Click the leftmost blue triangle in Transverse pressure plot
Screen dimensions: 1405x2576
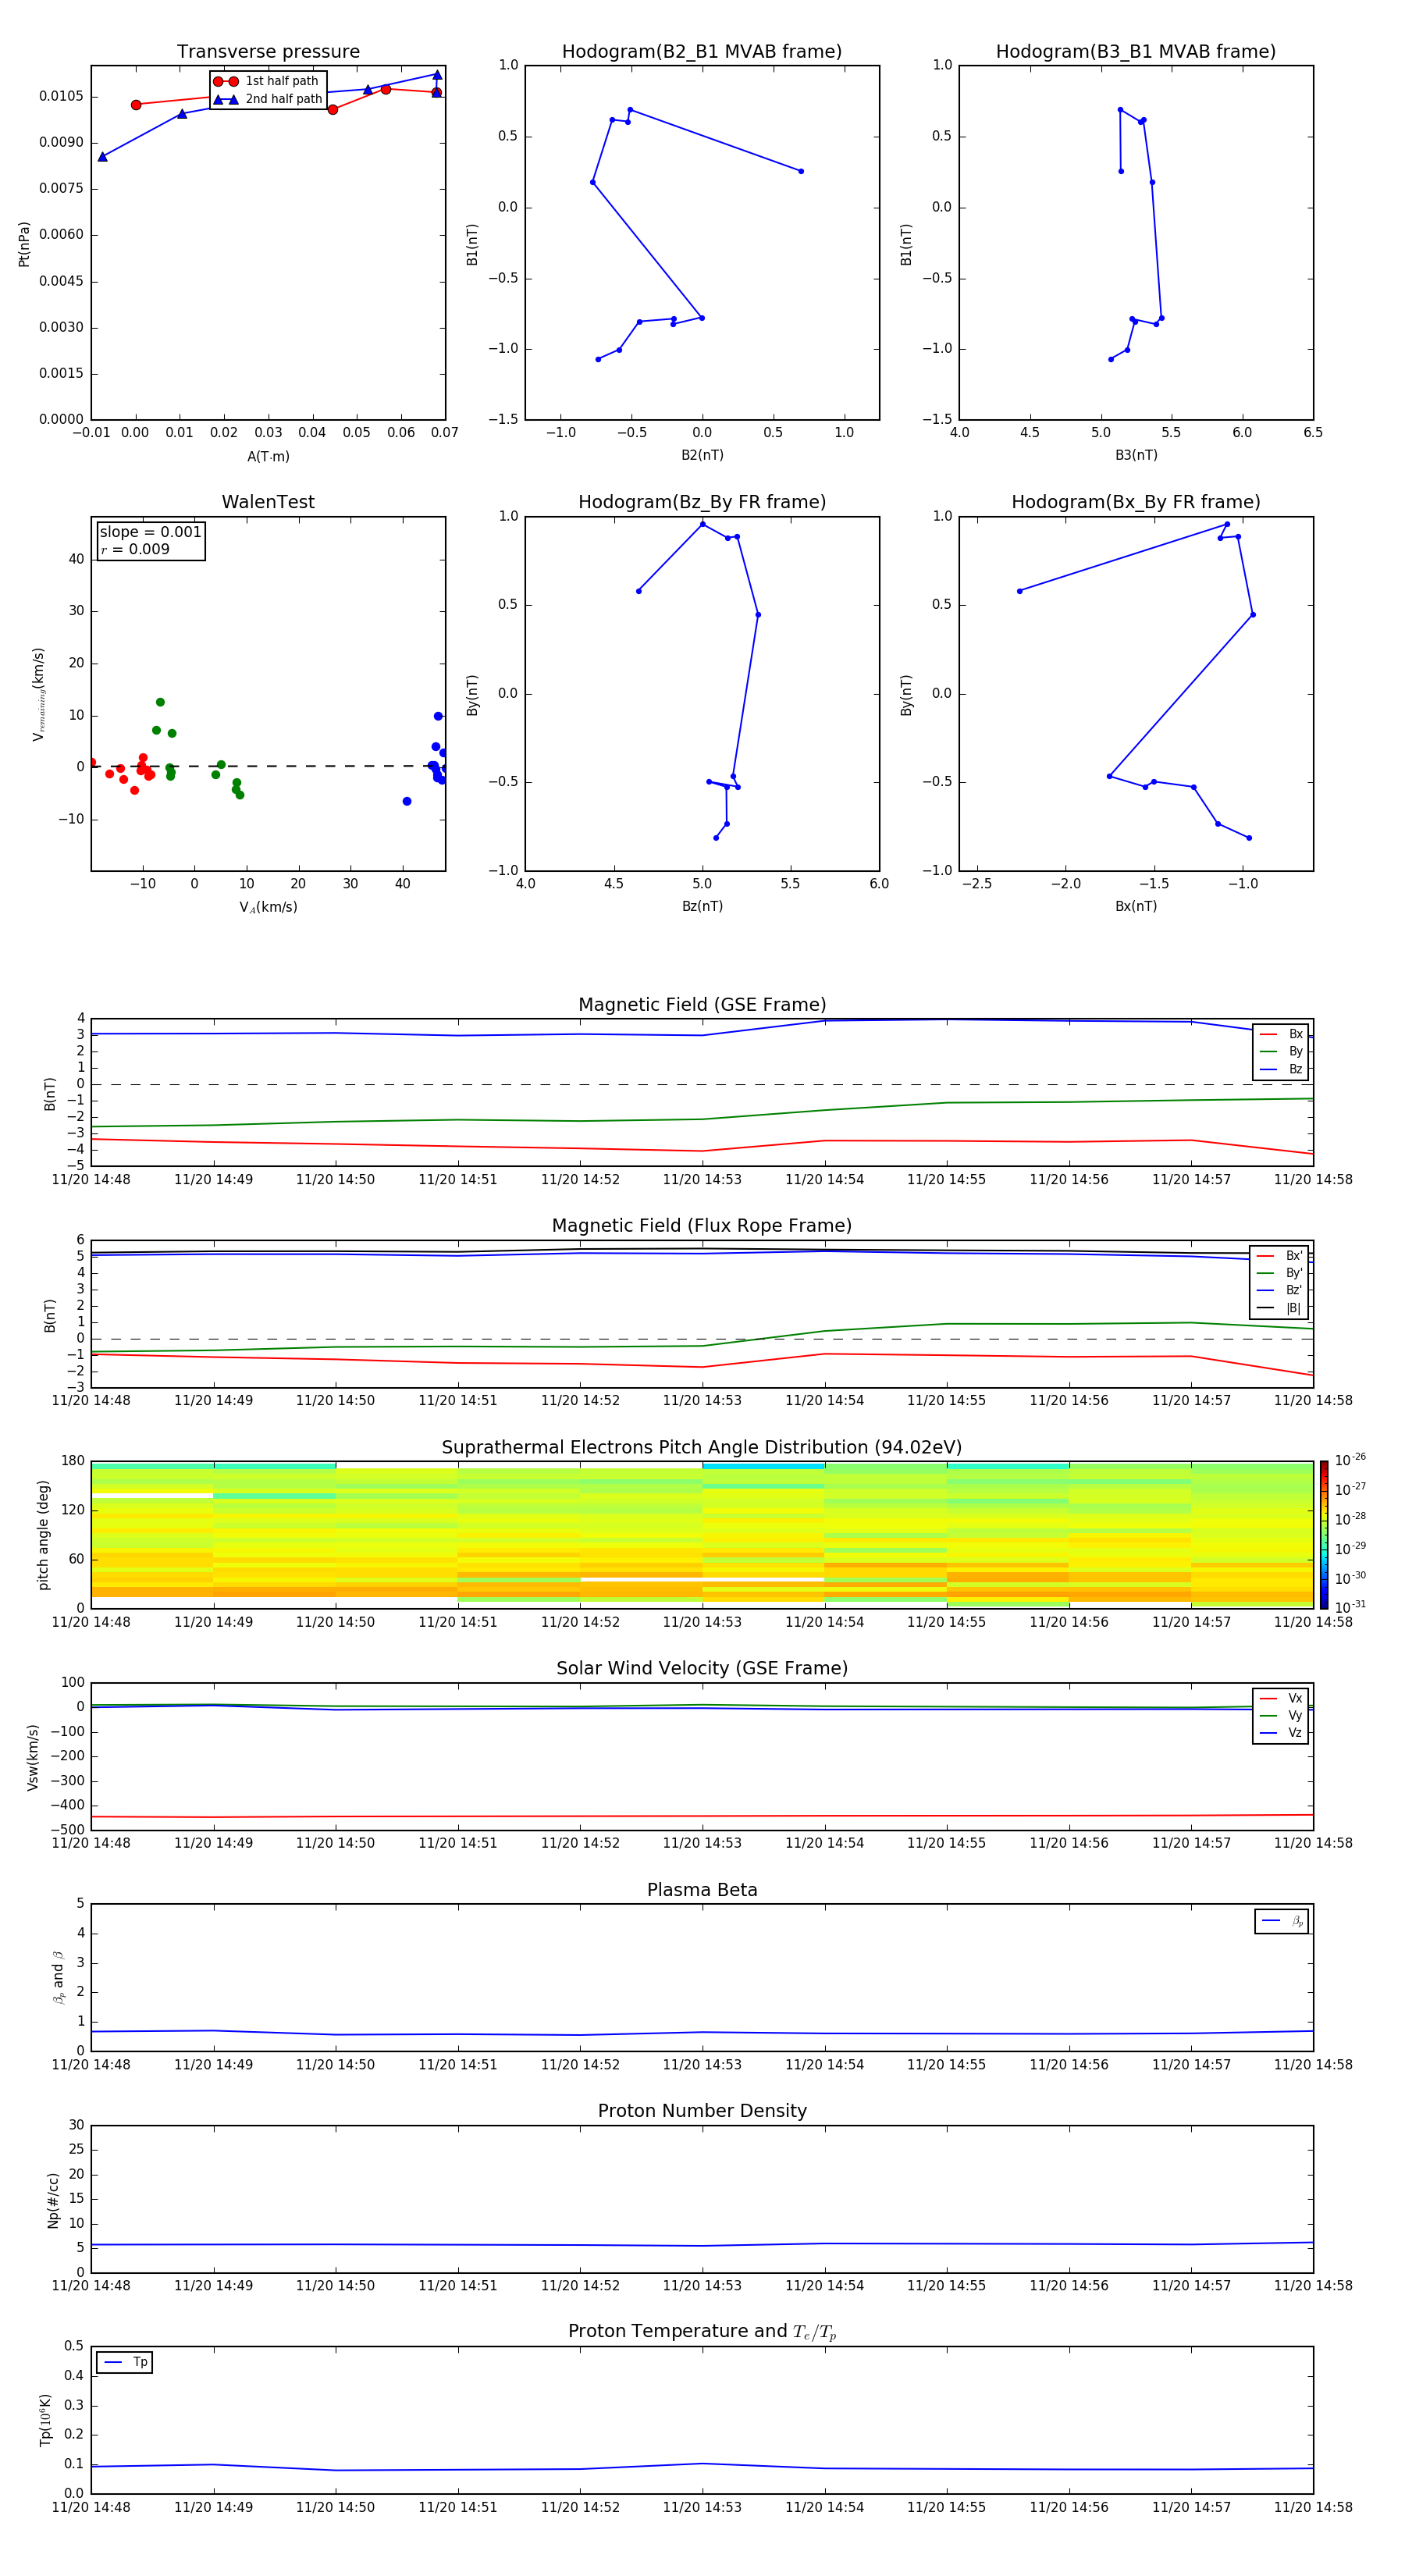pyautogui.click(x=102, y=157)
